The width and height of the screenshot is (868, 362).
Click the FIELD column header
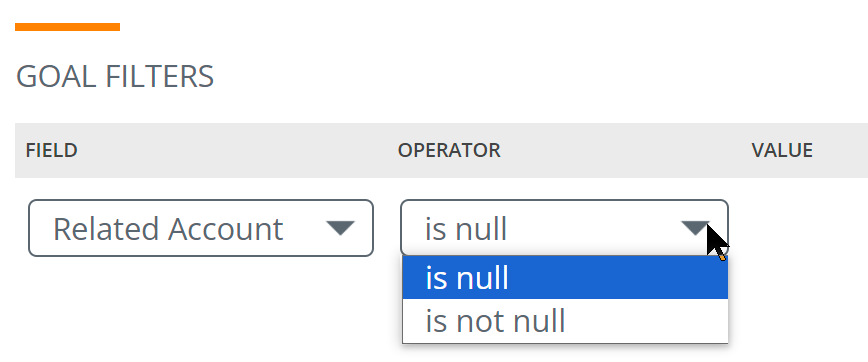click(51, 151)
